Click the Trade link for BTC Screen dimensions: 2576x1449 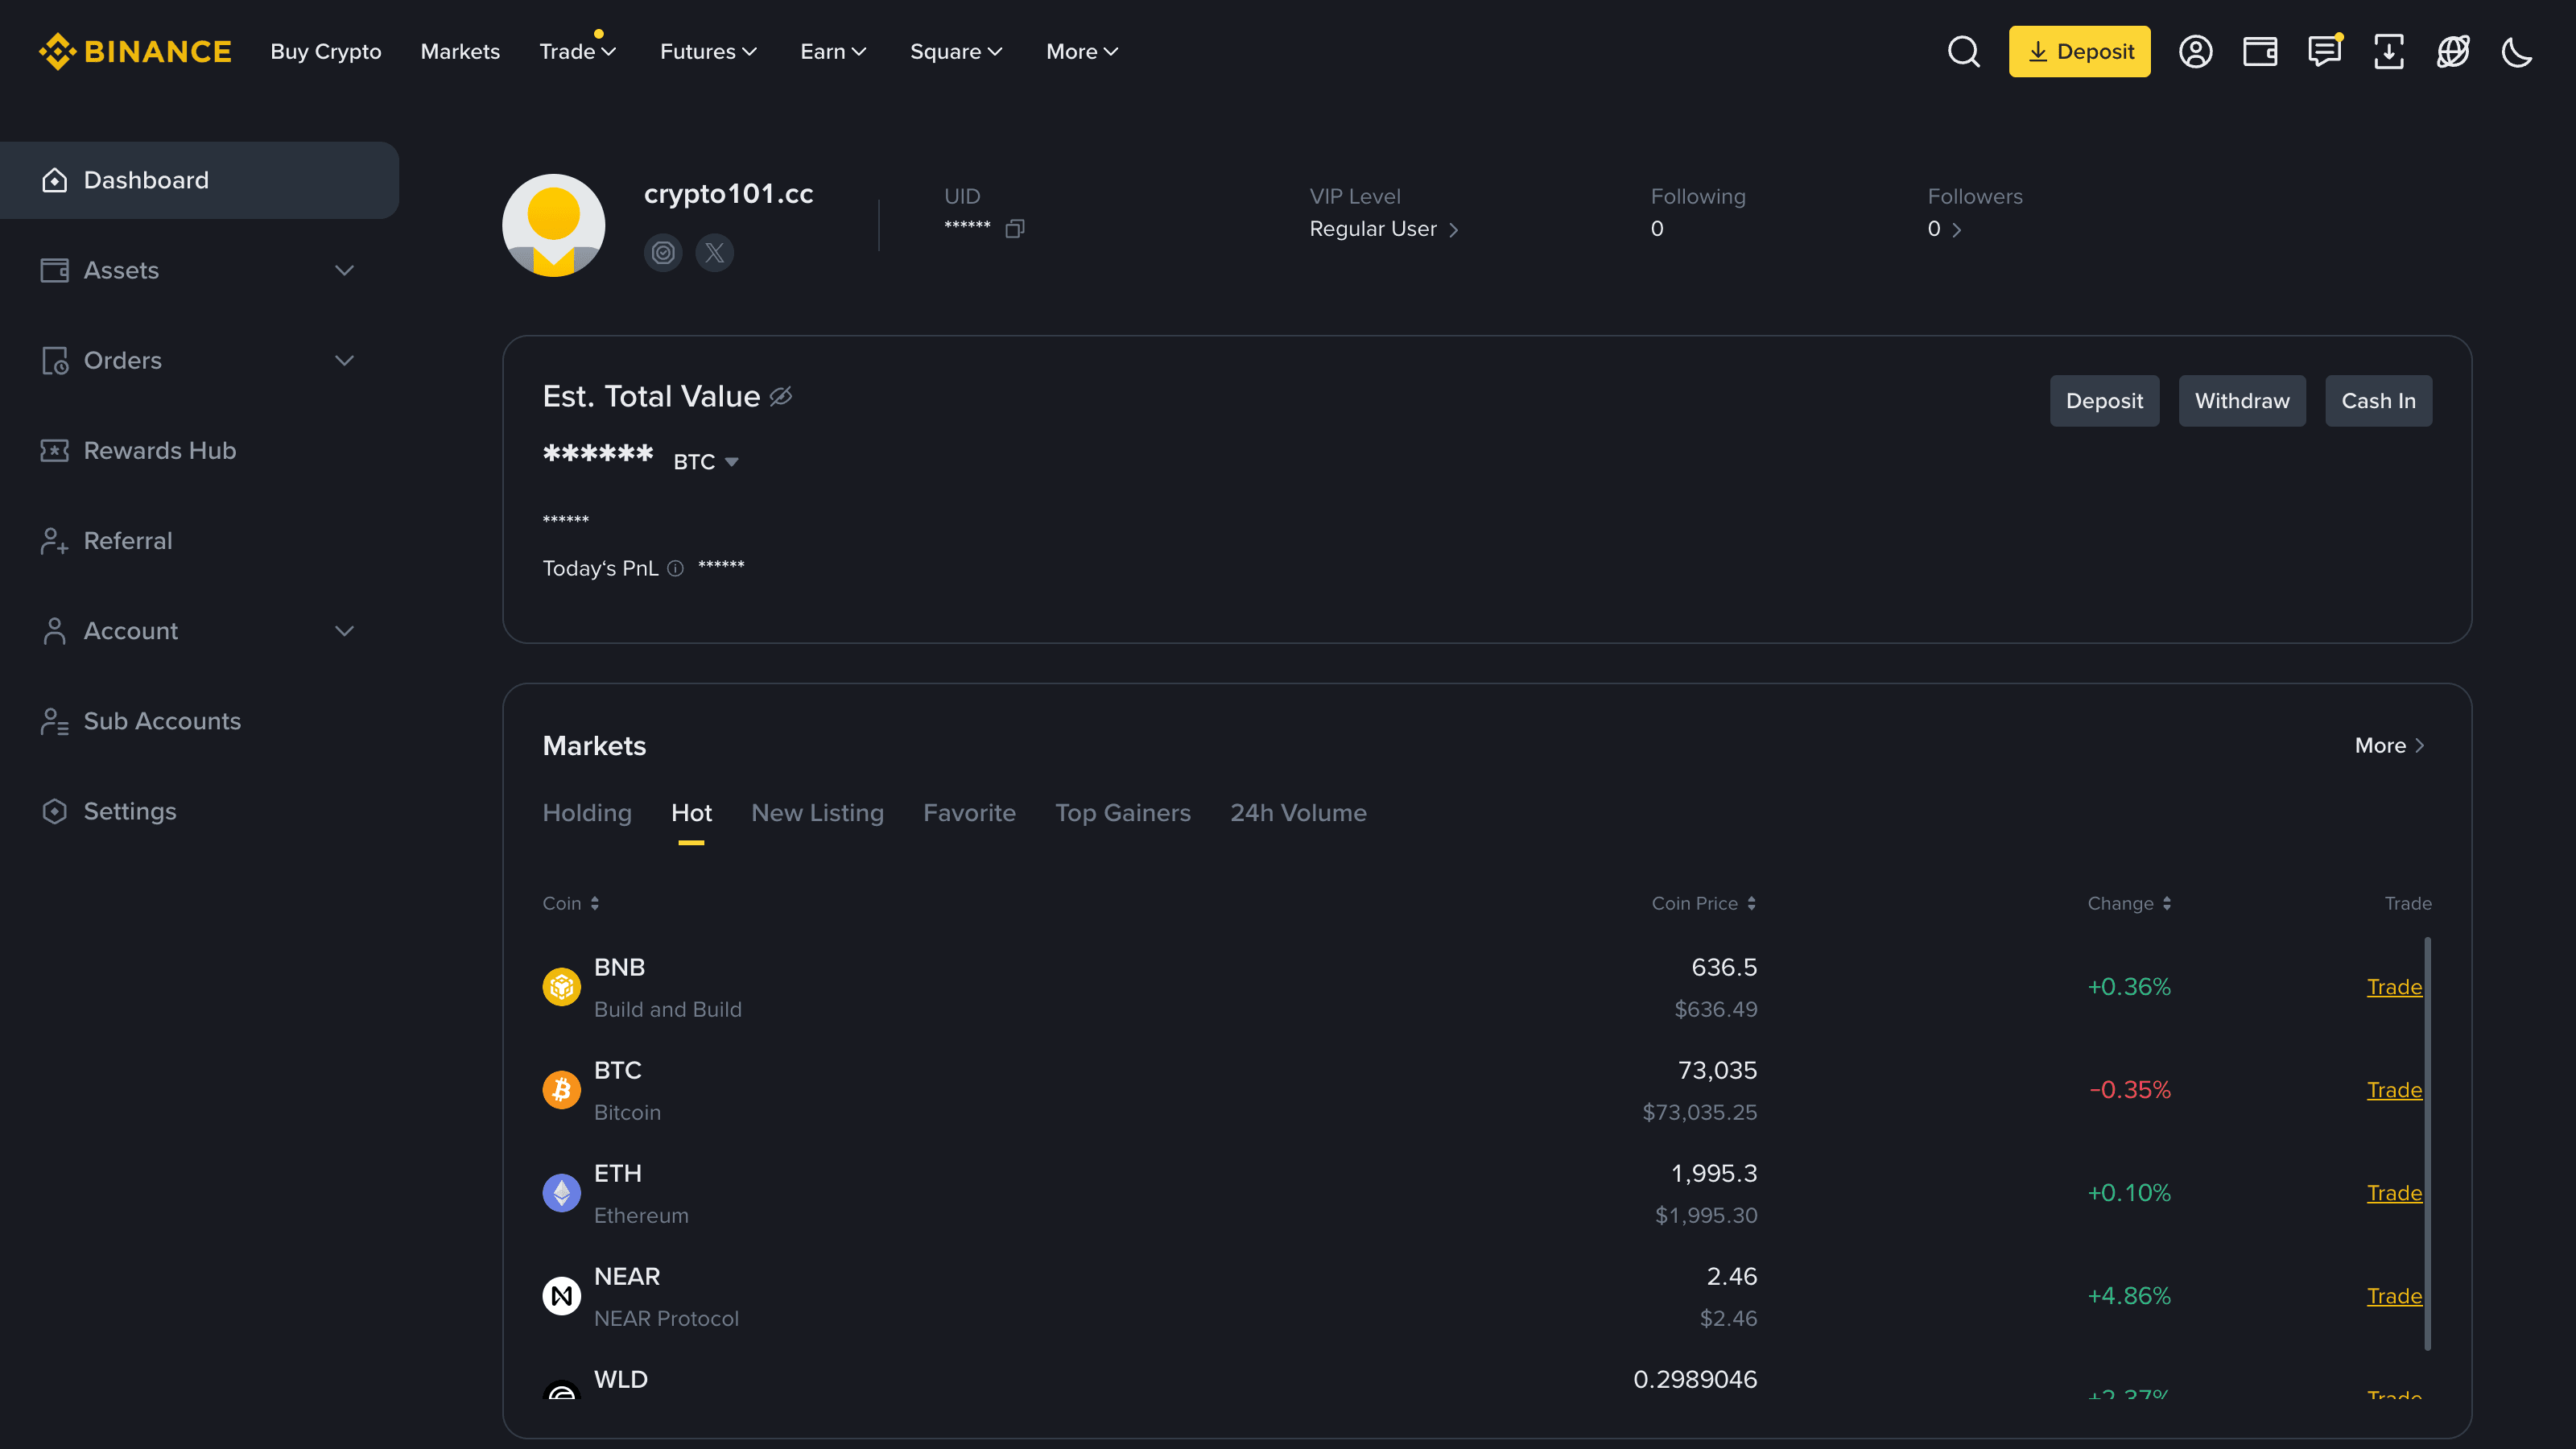coord(2394,1090)
